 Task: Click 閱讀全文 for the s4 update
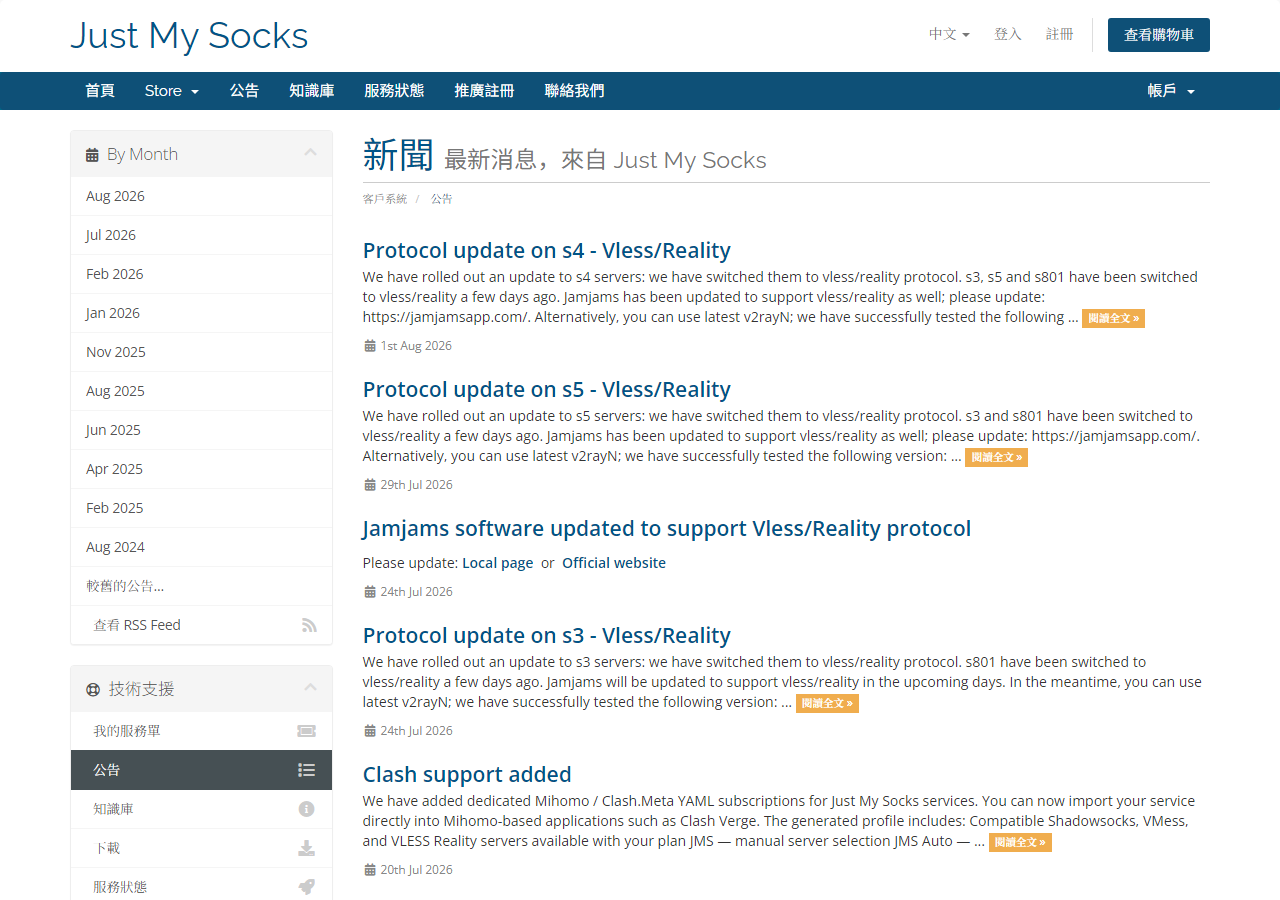click(x=1113, y=318)
